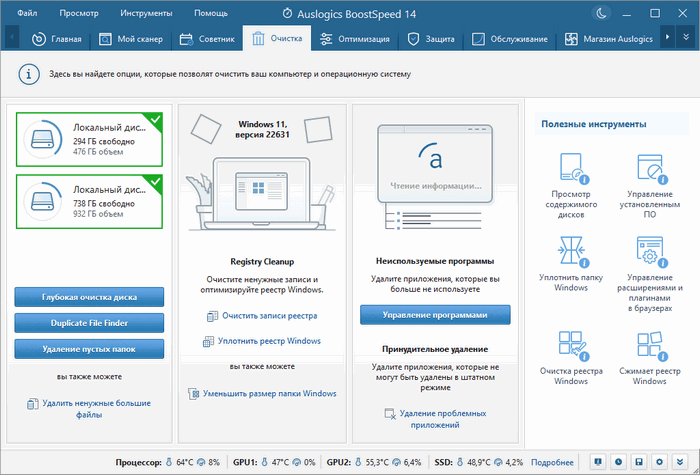Click the registry defrag grid icon

pyautogui.click(x=208, y=342)
